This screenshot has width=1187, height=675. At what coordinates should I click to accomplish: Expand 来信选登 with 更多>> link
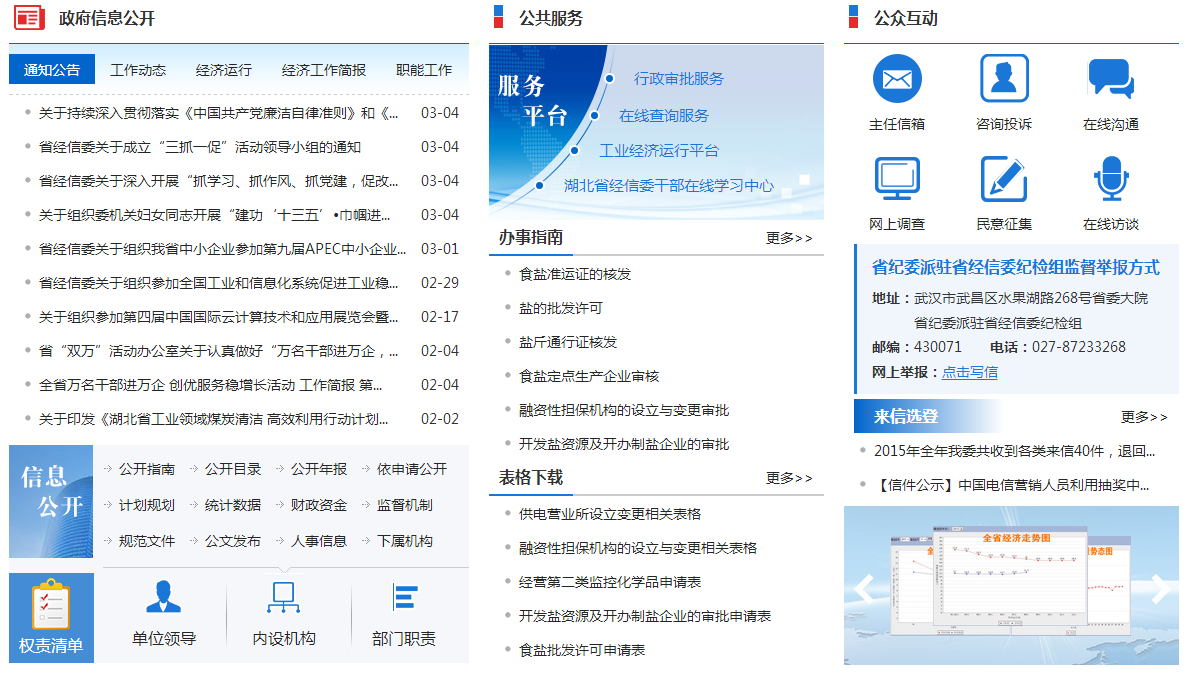coord(1144,417)
